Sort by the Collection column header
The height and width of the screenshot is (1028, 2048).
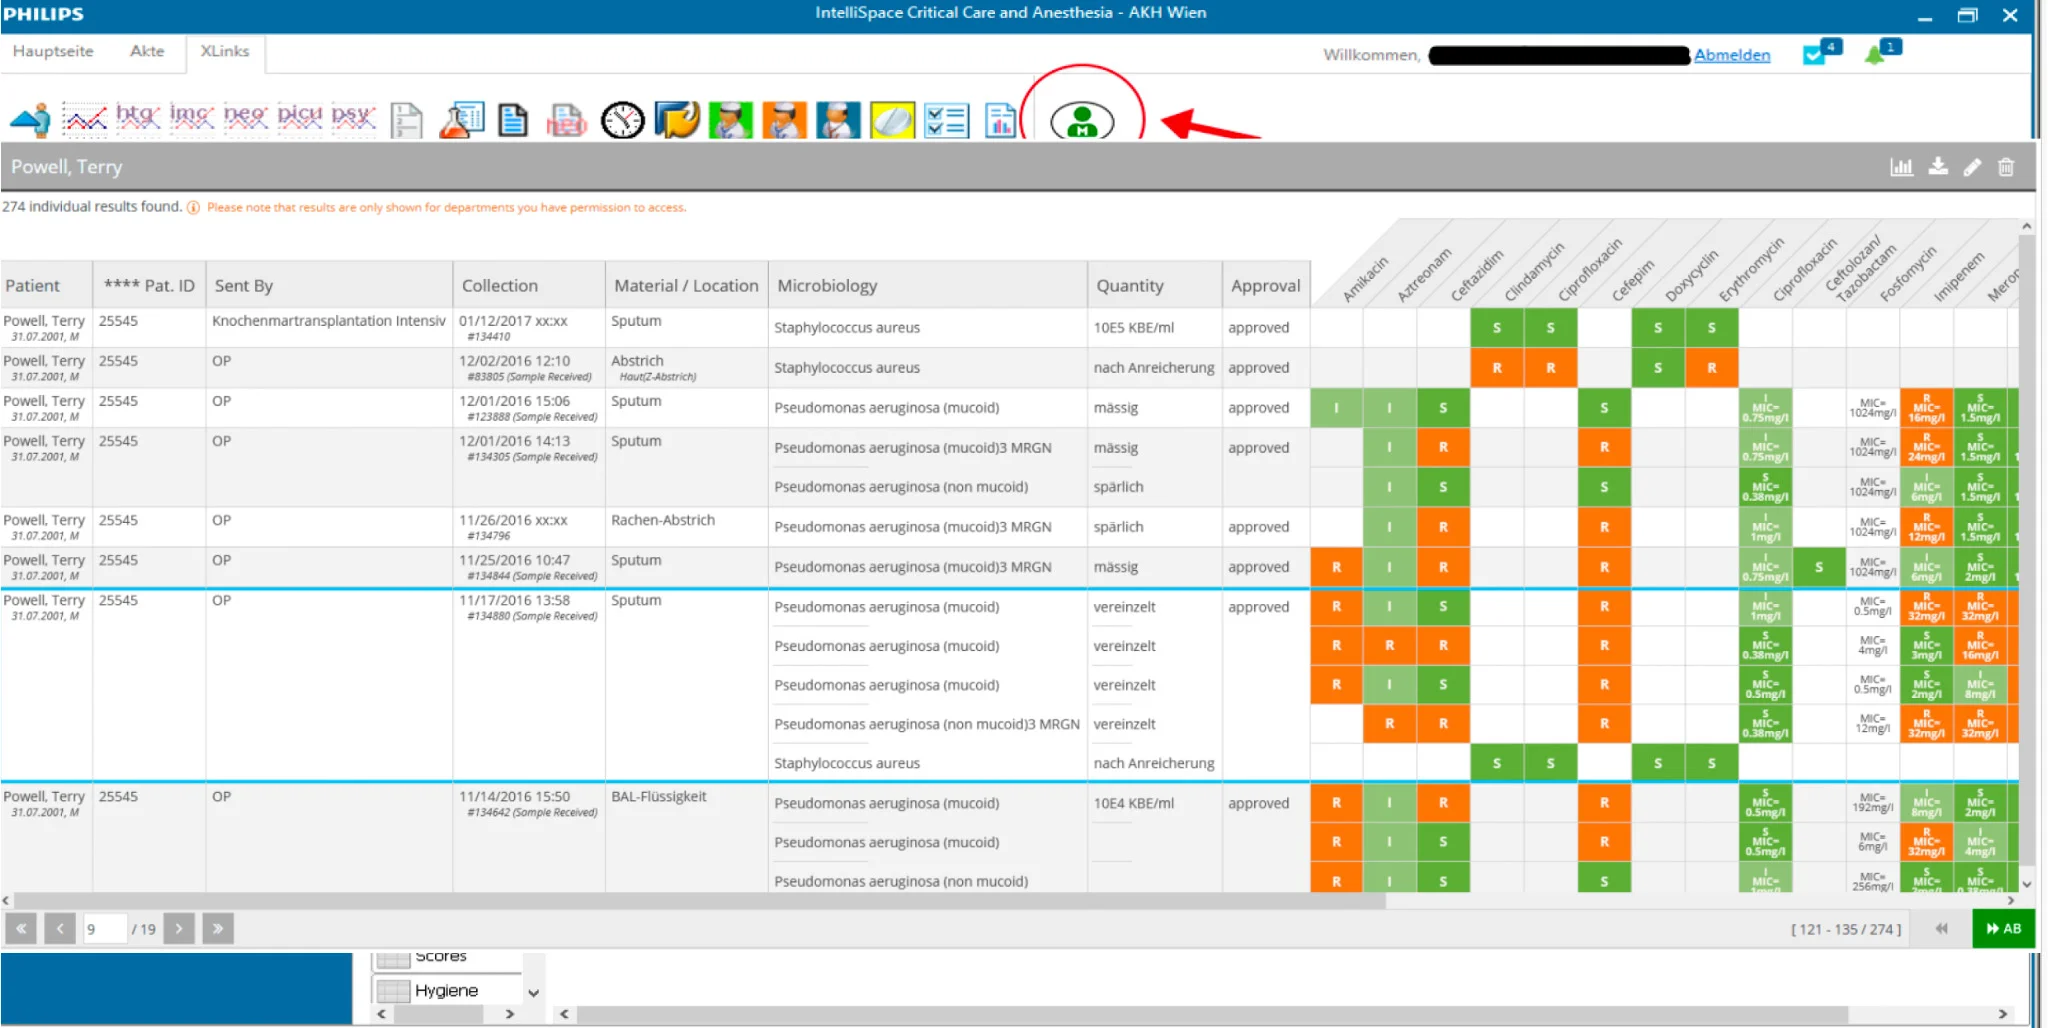529,285
